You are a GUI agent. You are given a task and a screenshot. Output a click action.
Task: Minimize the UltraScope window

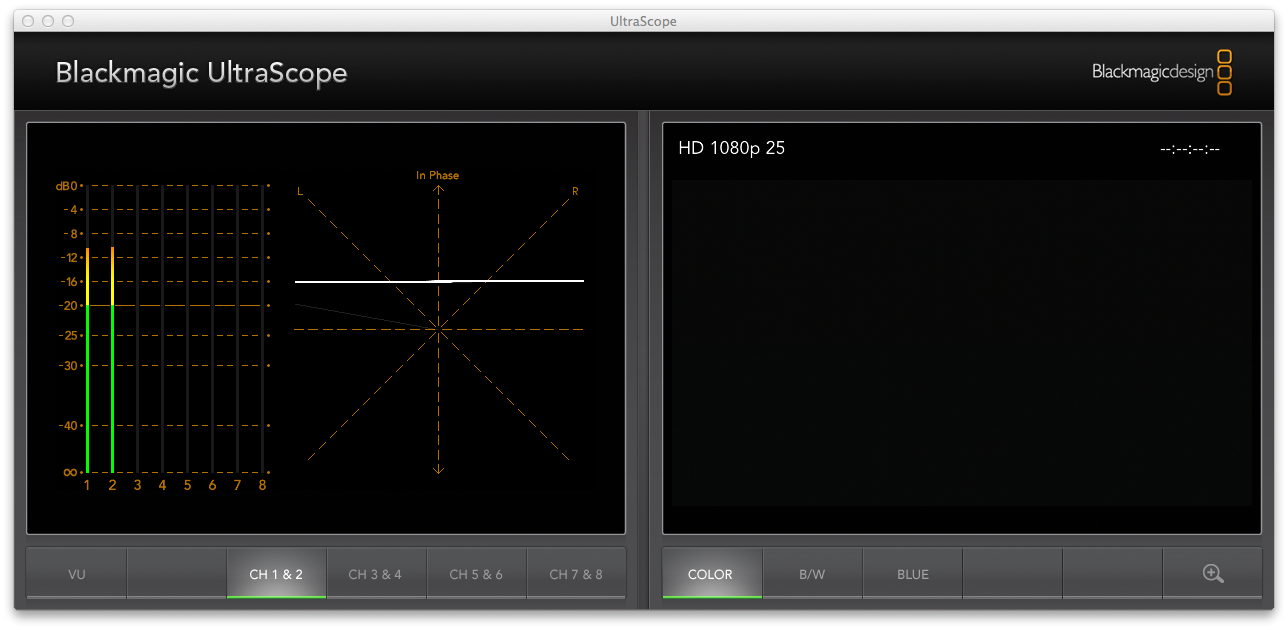48,21
